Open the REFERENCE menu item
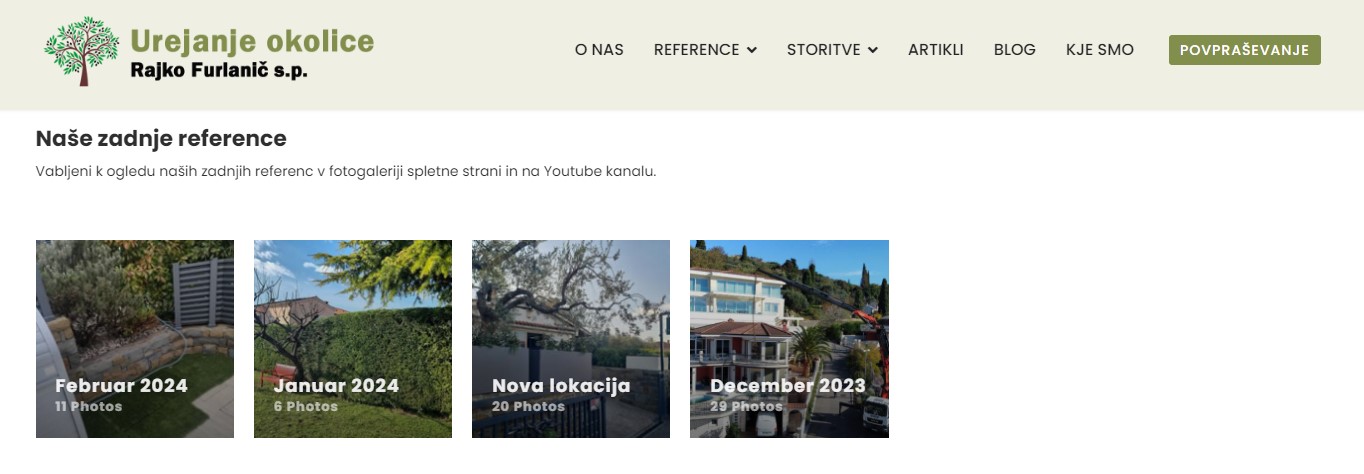This screenshot has width=1364, height=474. (x=696, y=50)
